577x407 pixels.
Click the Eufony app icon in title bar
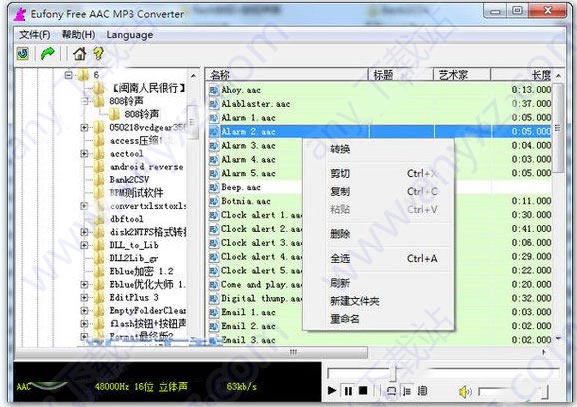[20, 14]
